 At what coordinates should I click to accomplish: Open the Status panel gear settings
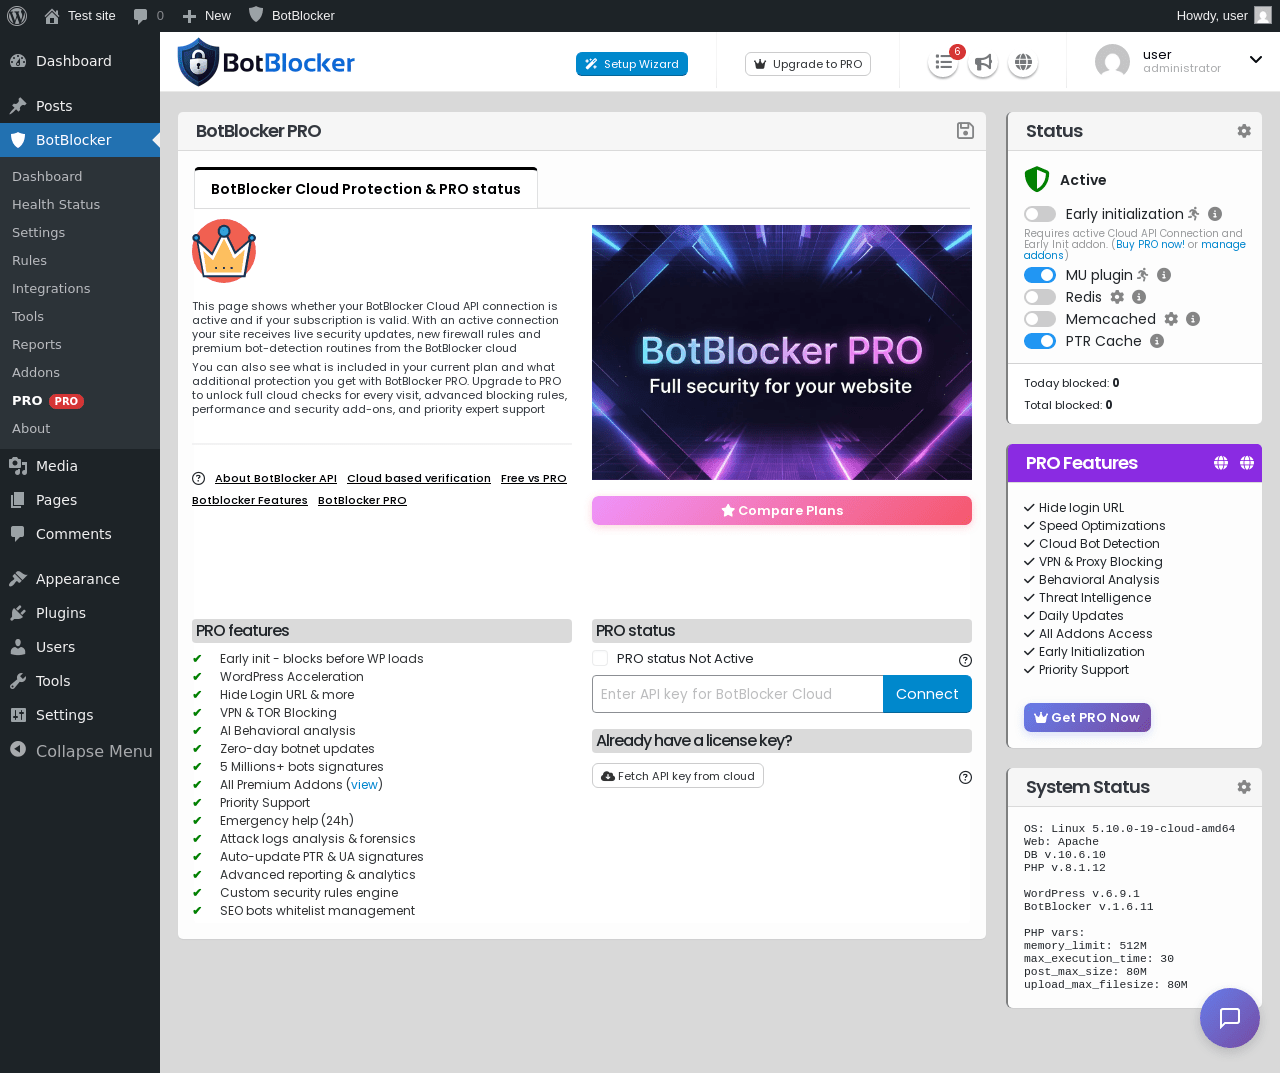(1244, 131)
